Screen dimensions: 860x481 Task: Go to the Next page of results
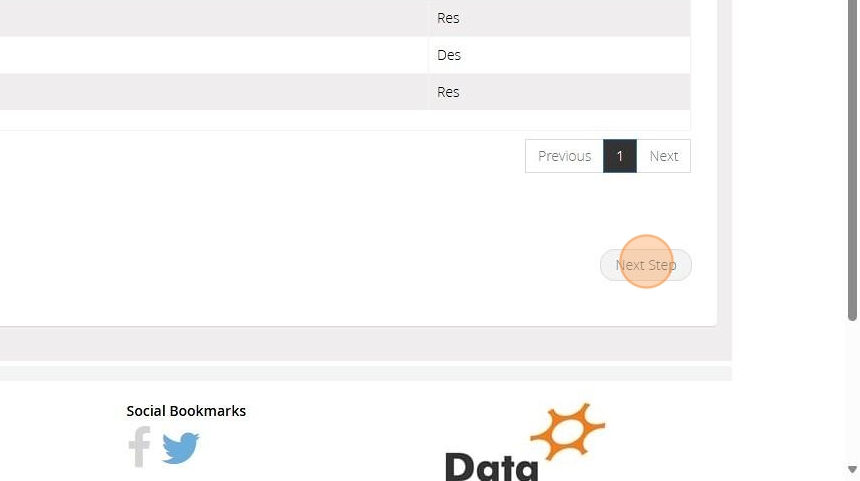click(x=664, y=156)
